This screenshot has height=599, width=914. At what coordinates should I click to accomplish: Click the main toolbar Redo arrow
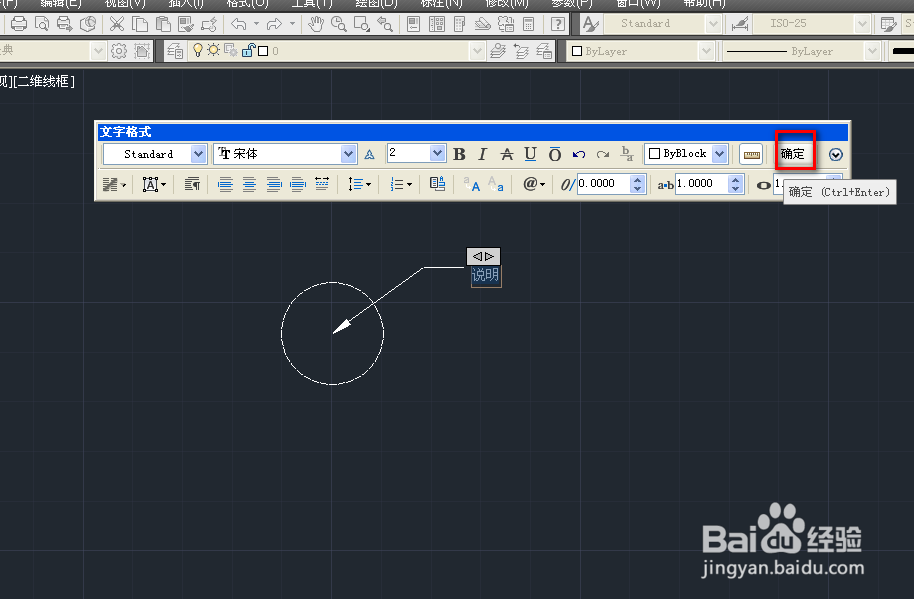tap(274, 24)
